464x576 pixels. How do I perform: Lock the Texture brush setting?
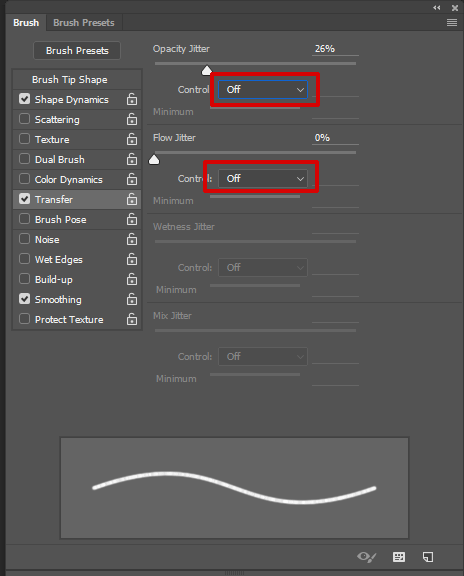(132, 139)
